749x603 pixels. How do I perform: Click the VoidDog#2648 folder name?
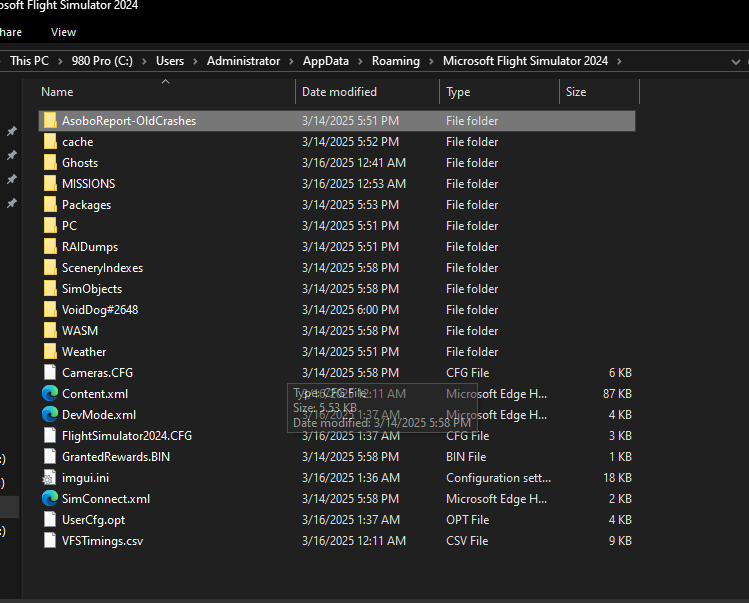tap(100, 310)
